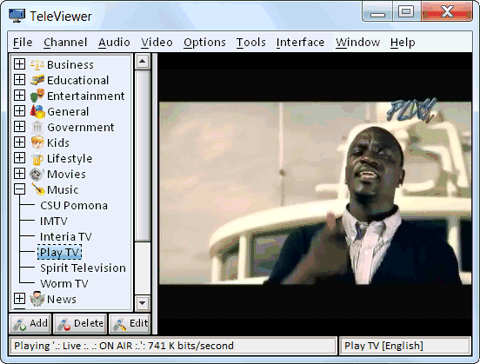Open the File menu

[23, 42]
